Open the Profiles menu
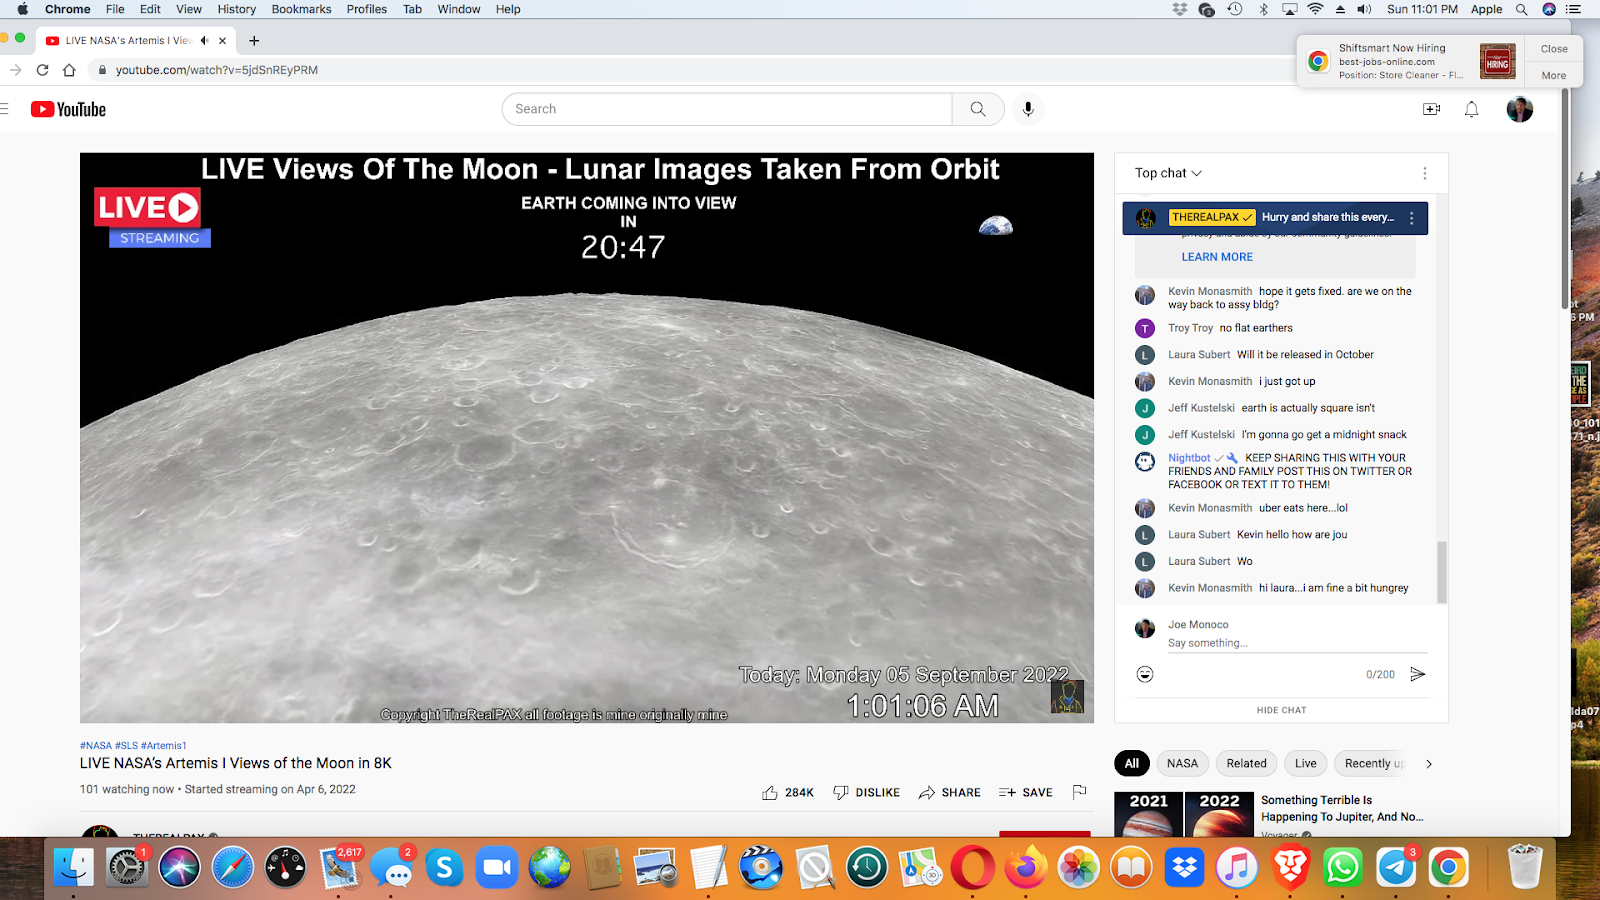1600x900 pixels. coord(367,9)
